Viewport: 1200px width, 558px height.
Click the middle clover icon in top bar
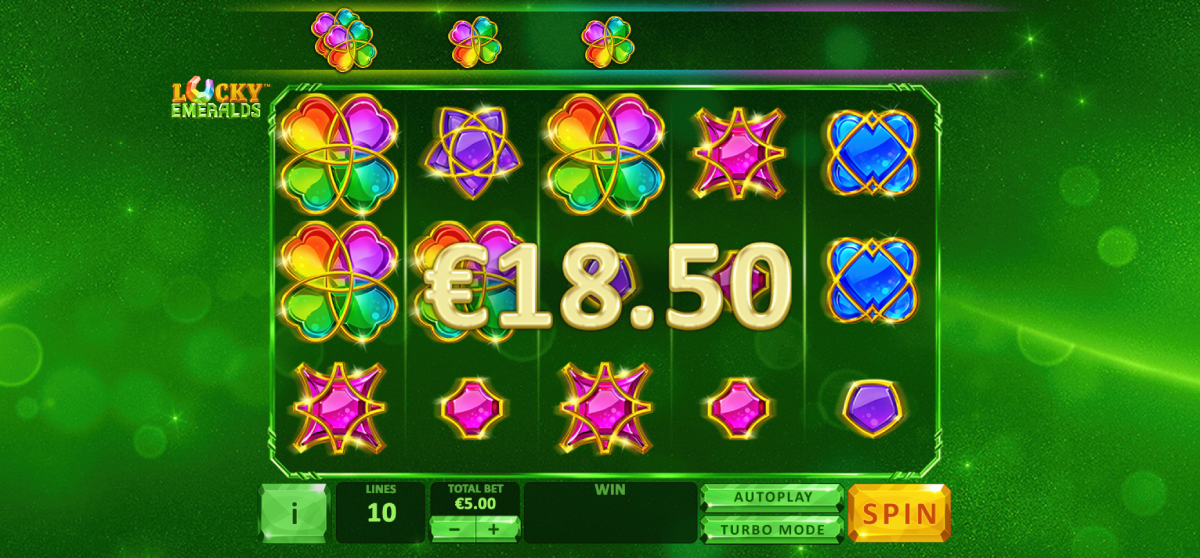(474, 42)
